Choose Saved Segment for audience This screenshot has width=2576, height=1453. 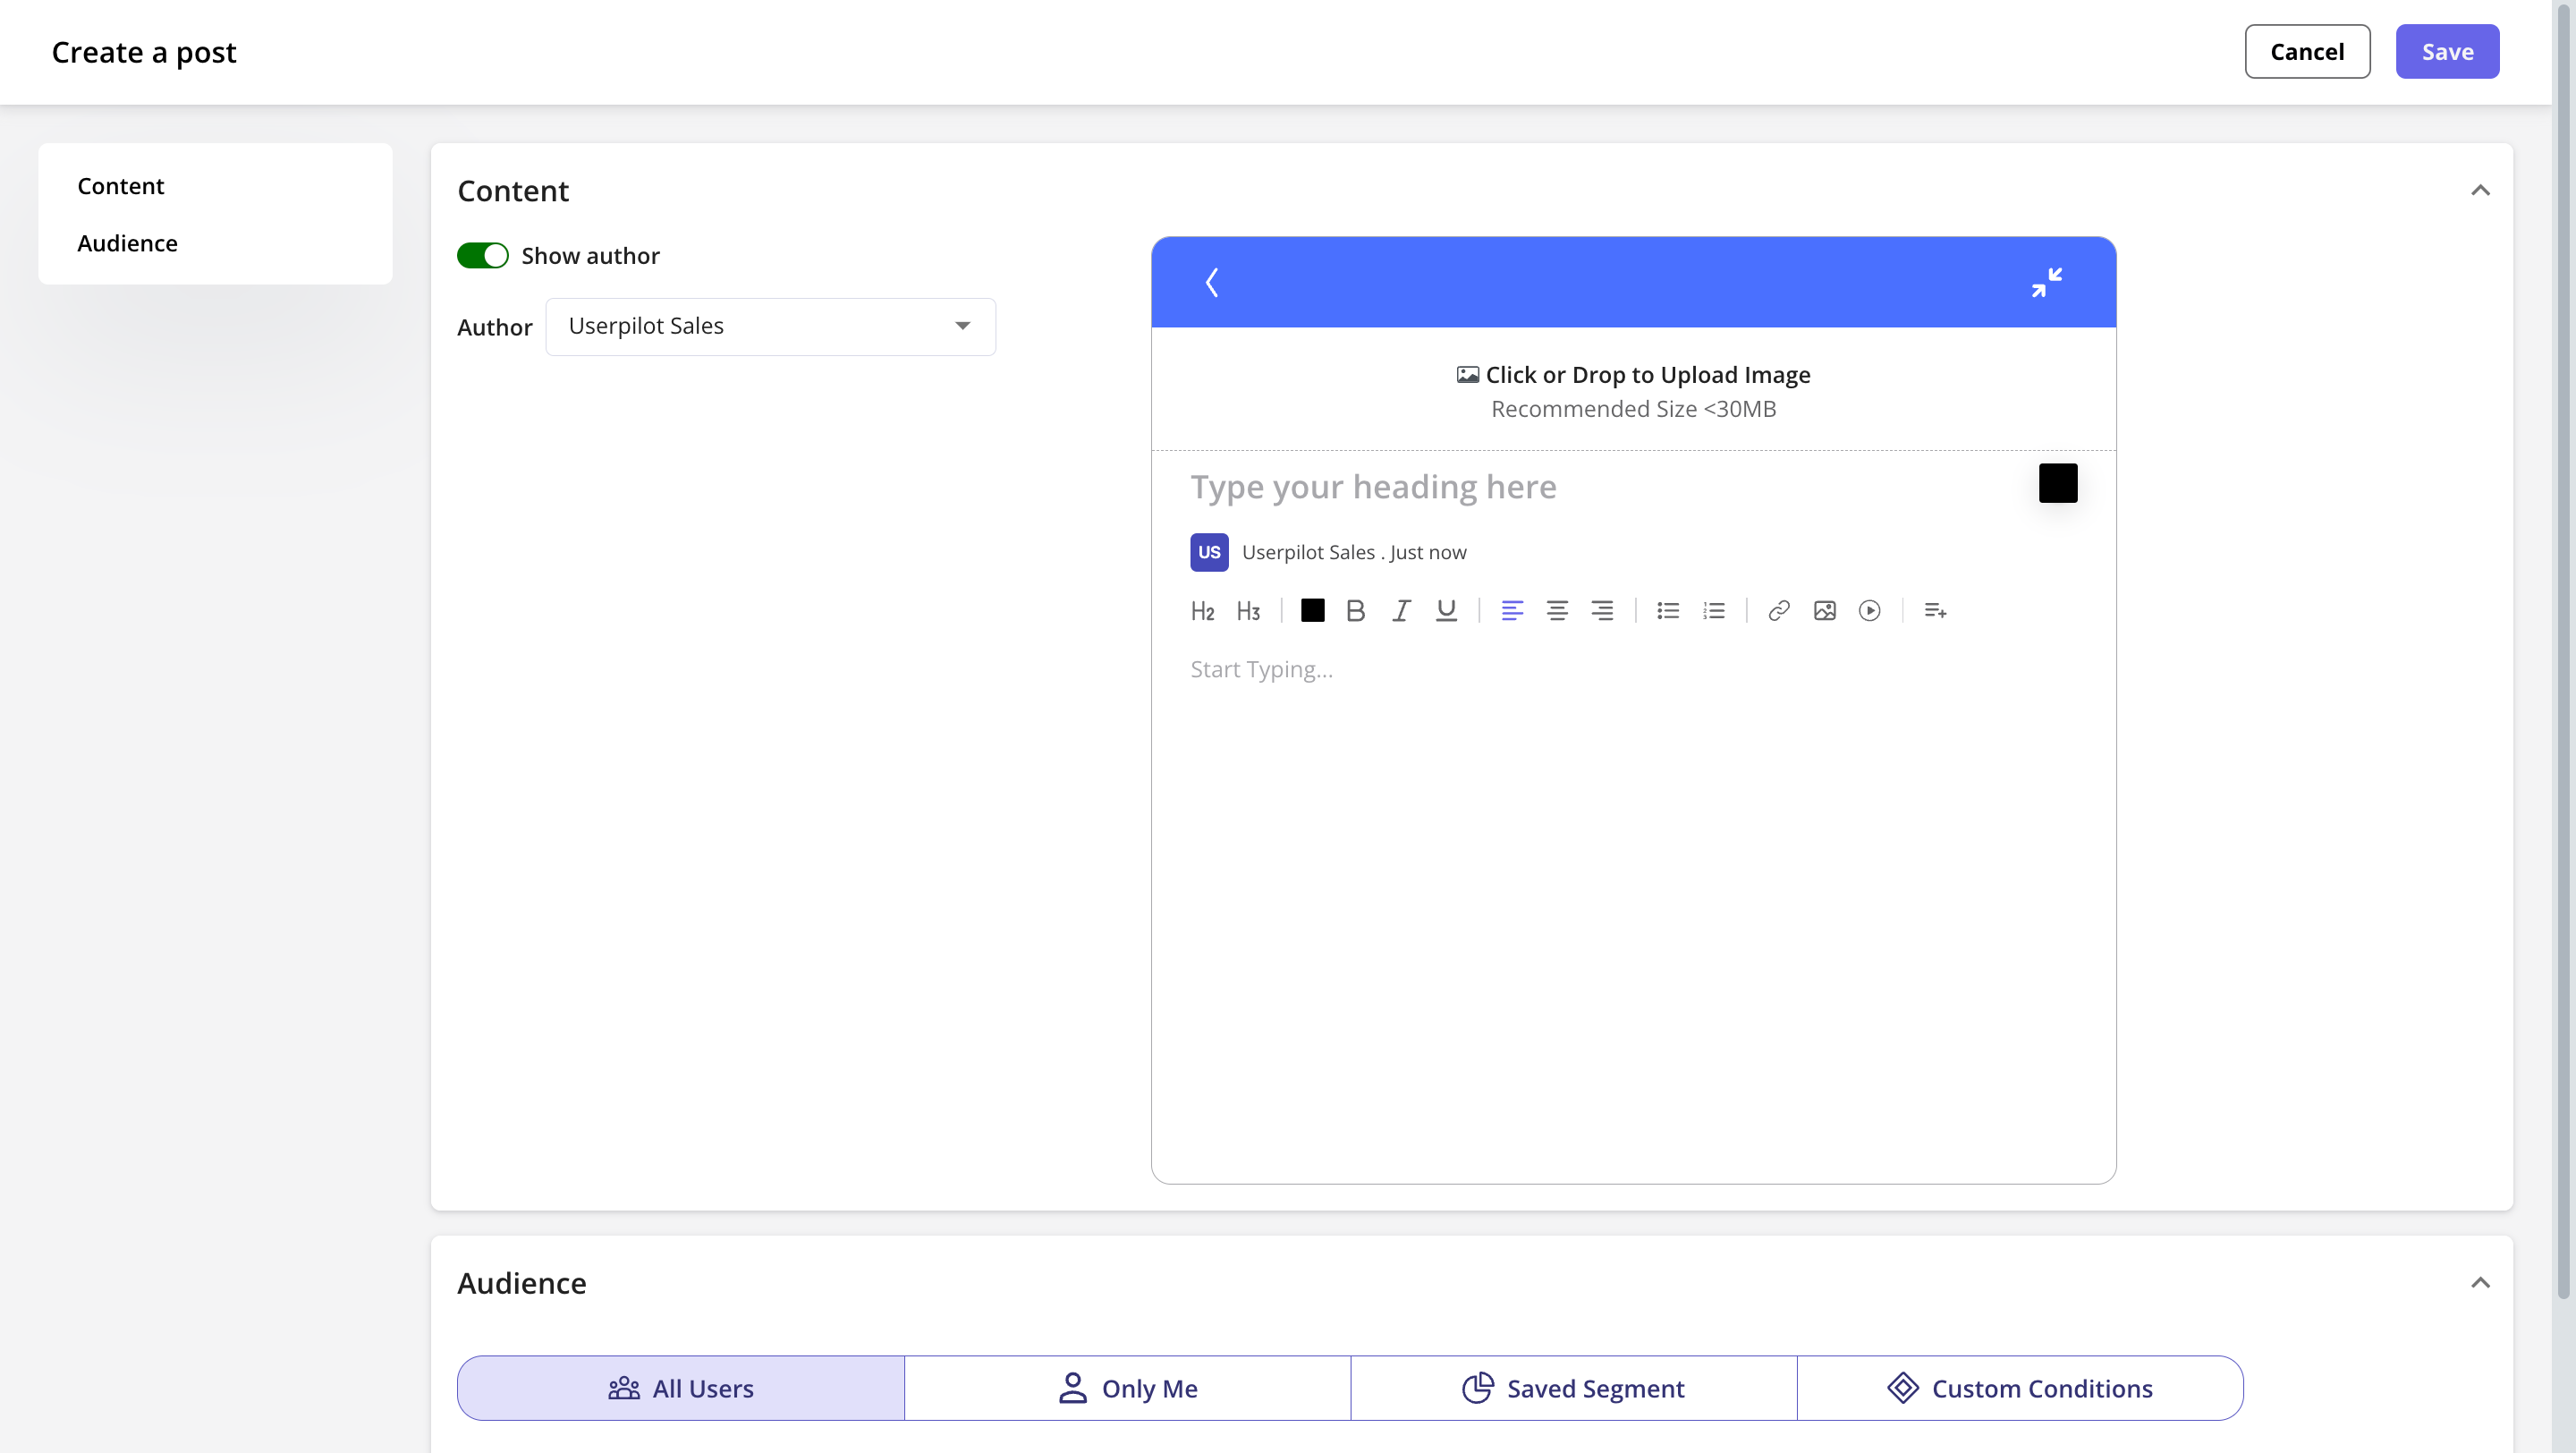pos(1572,1388)
